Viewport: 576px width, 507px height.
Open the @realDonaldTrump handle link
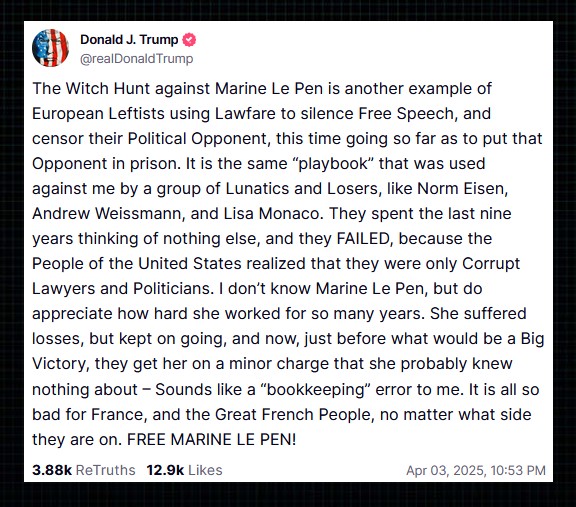coord(136,59)
